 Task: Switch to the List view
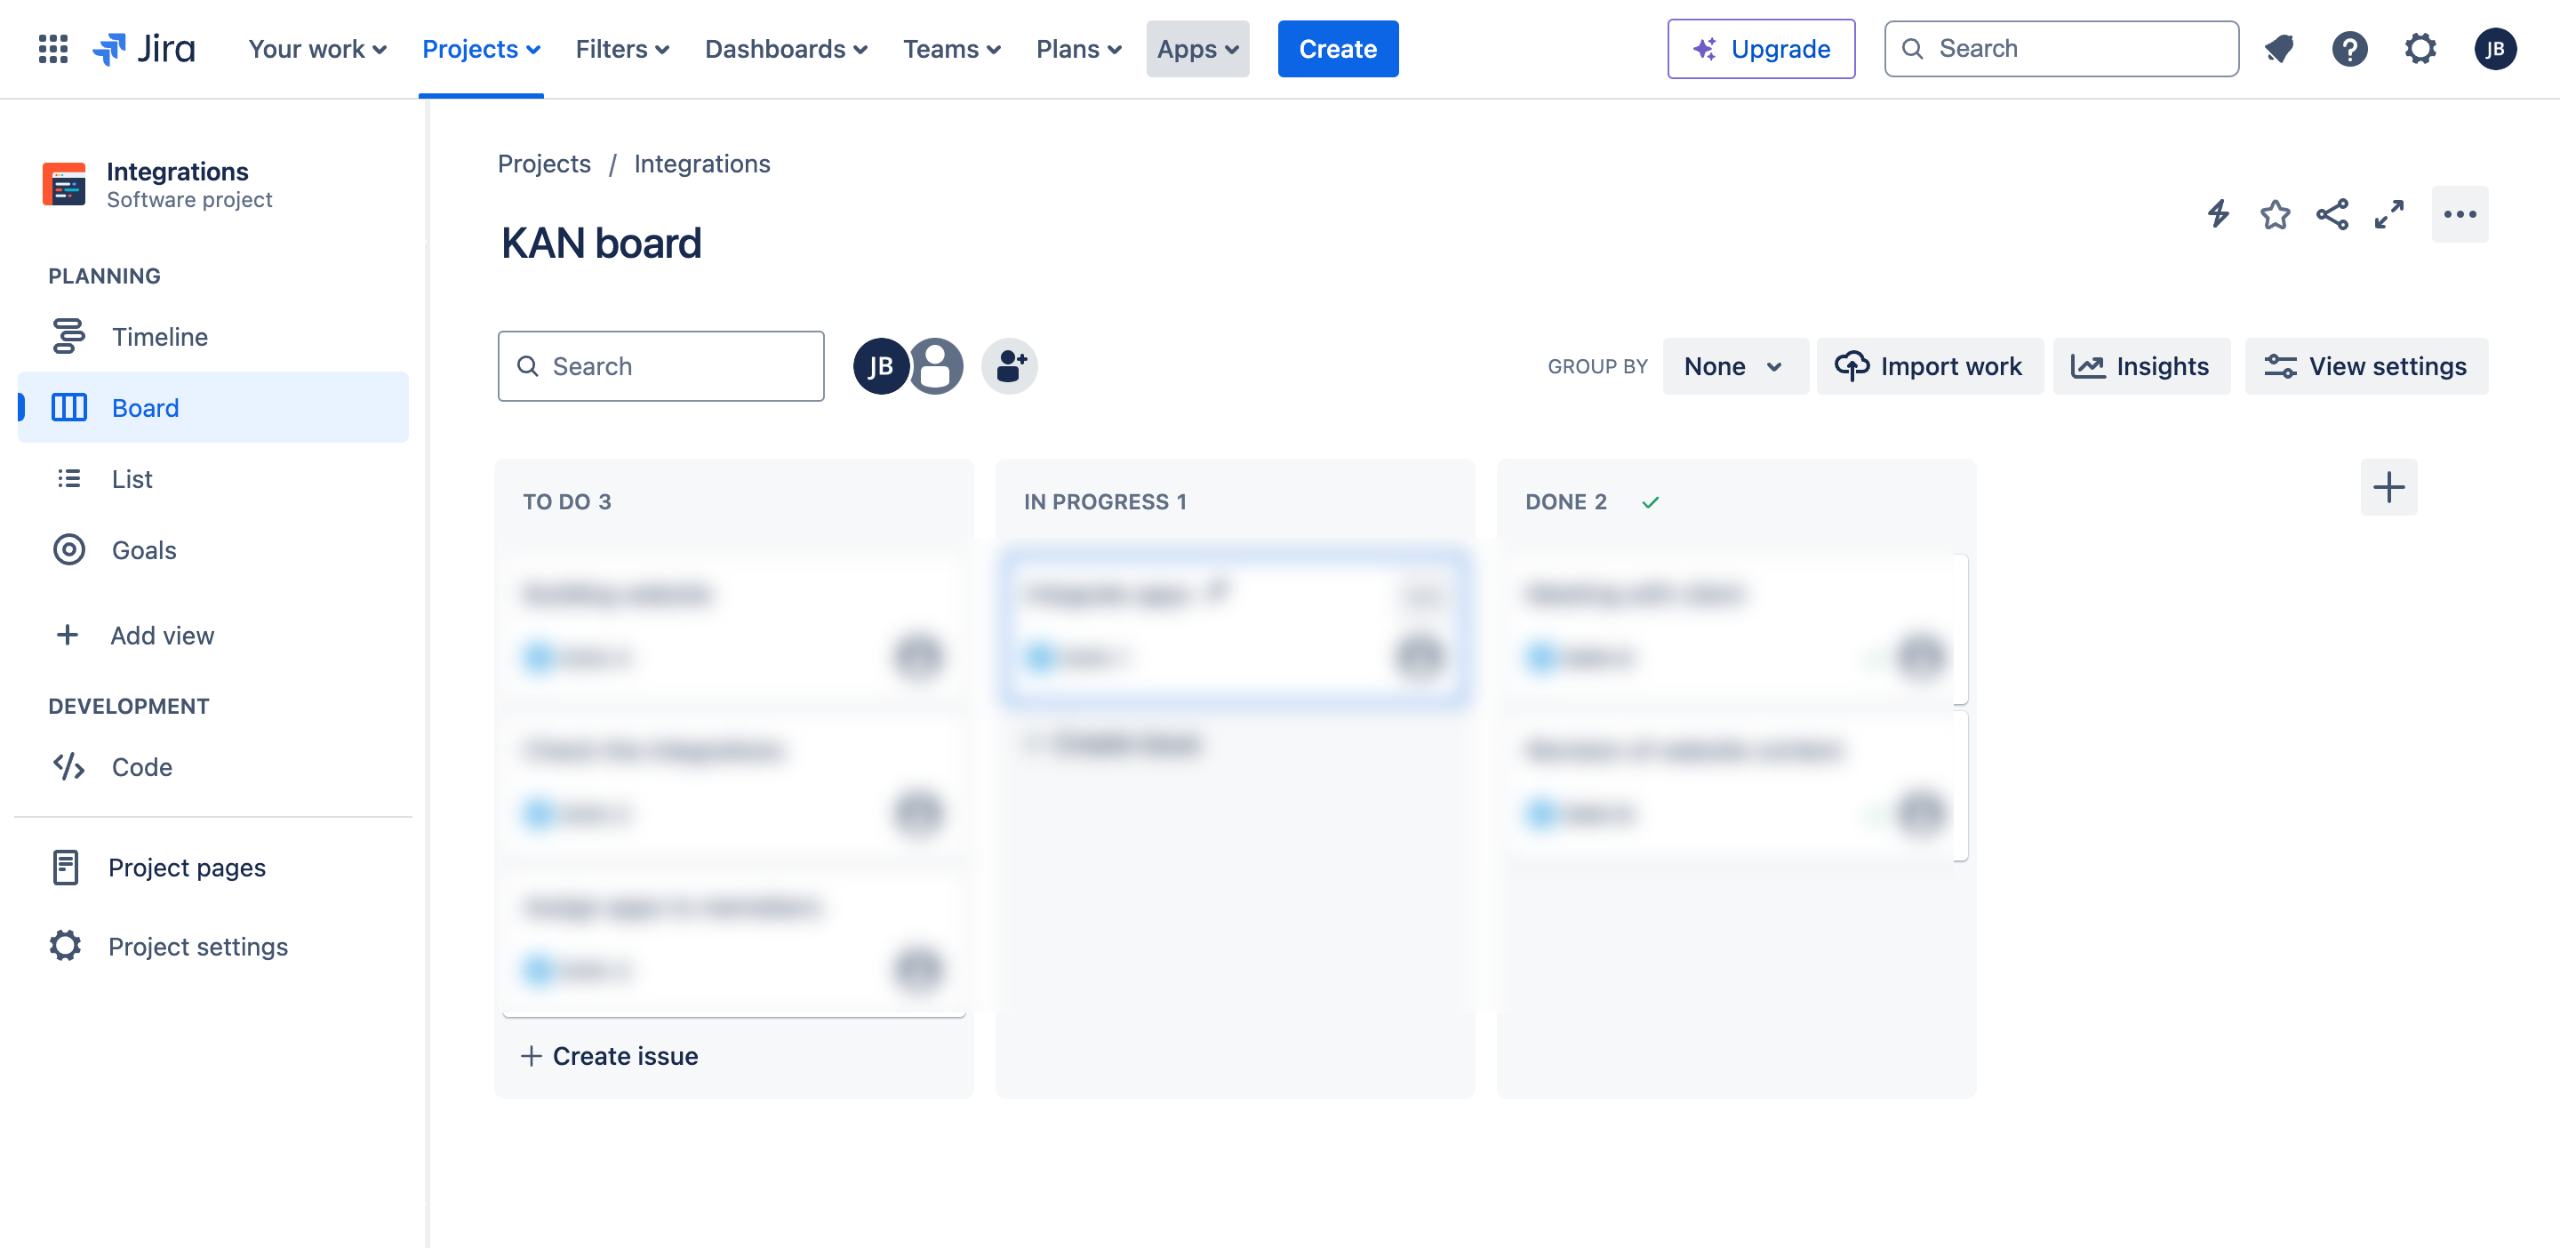pyautogui.click(x=132, y=479)
